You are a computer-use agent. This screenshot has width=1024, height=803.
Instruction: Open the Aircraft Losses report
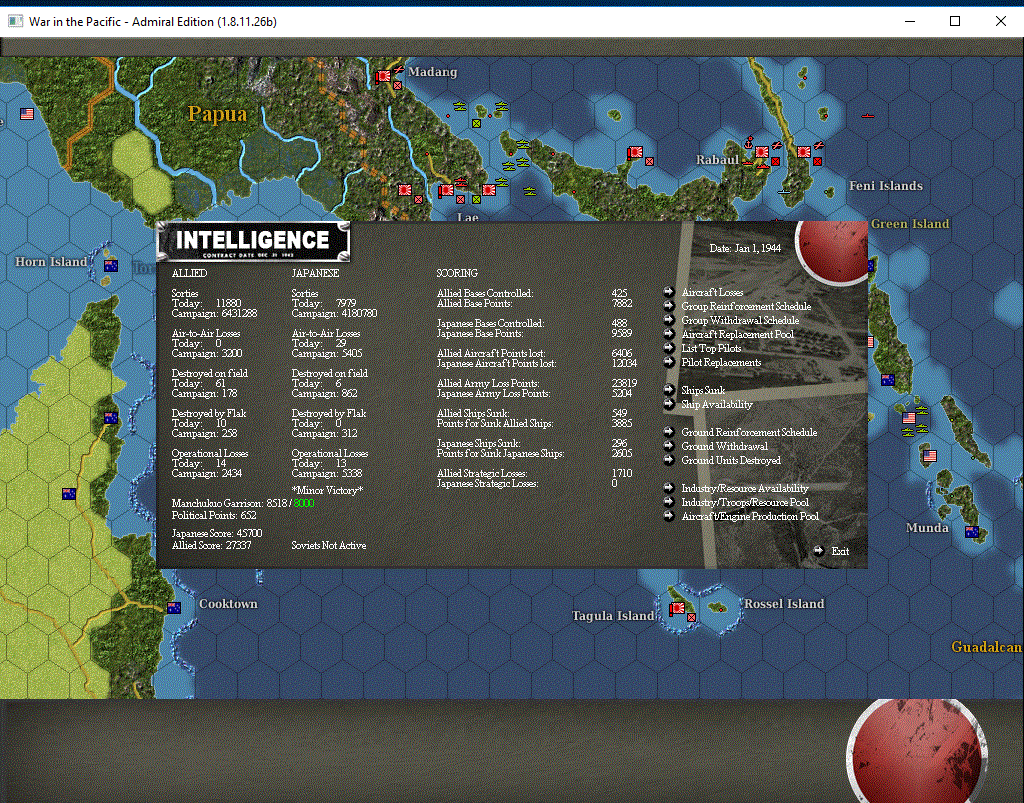pos(712,292)
